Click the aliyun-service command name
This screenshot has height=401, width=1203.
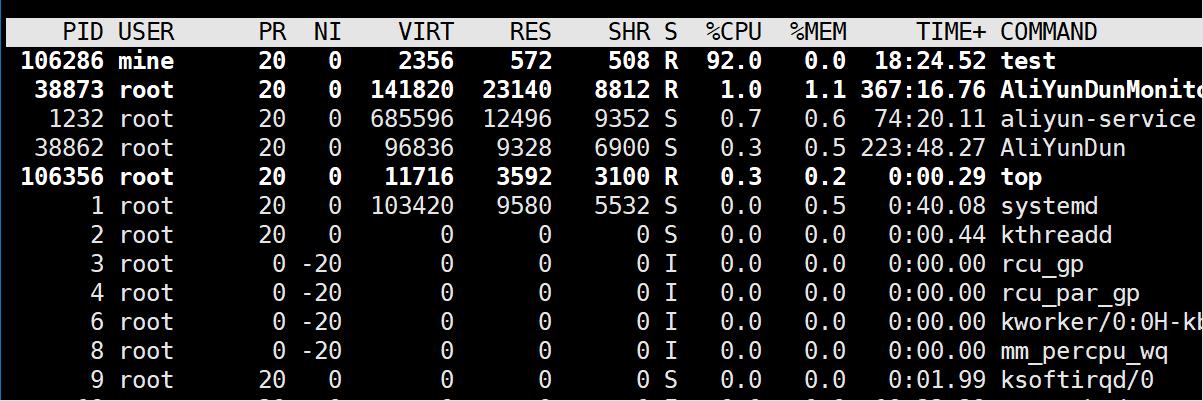pyautogui.click(x=1100, y=119)
